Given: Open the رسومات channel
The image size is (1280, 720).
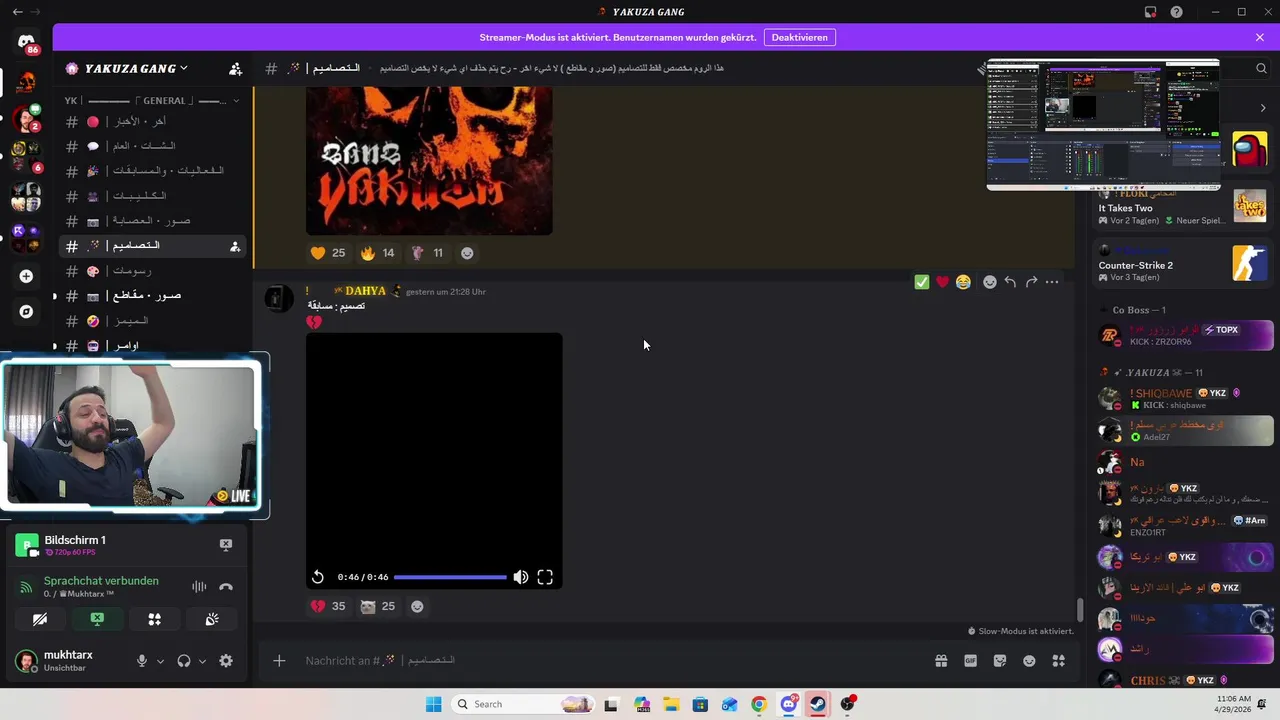Looking at the screenshot, I should coord(151,271).
